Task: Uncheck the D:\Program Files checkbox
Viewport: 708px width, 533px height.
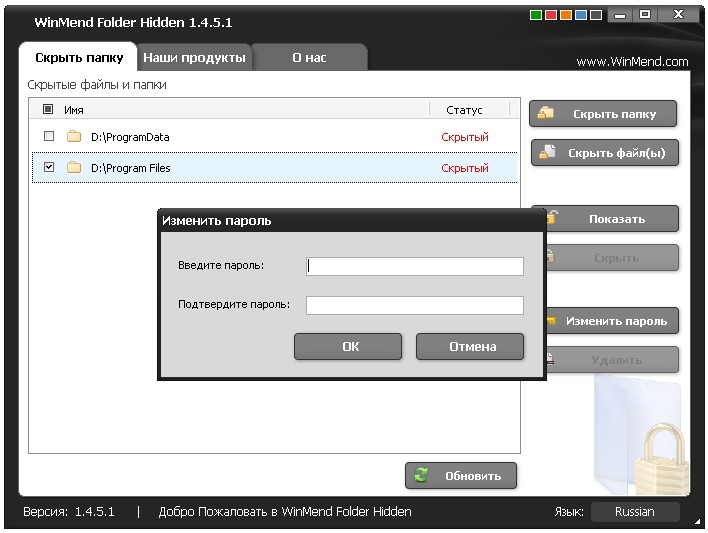Action: click(49, 167)
